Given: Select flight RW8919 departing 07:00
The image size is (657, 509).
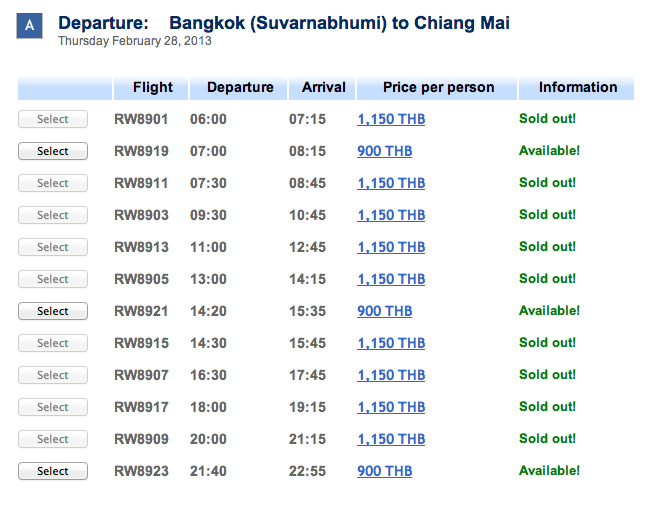Looking at the screenshot, I should [53, 151].
